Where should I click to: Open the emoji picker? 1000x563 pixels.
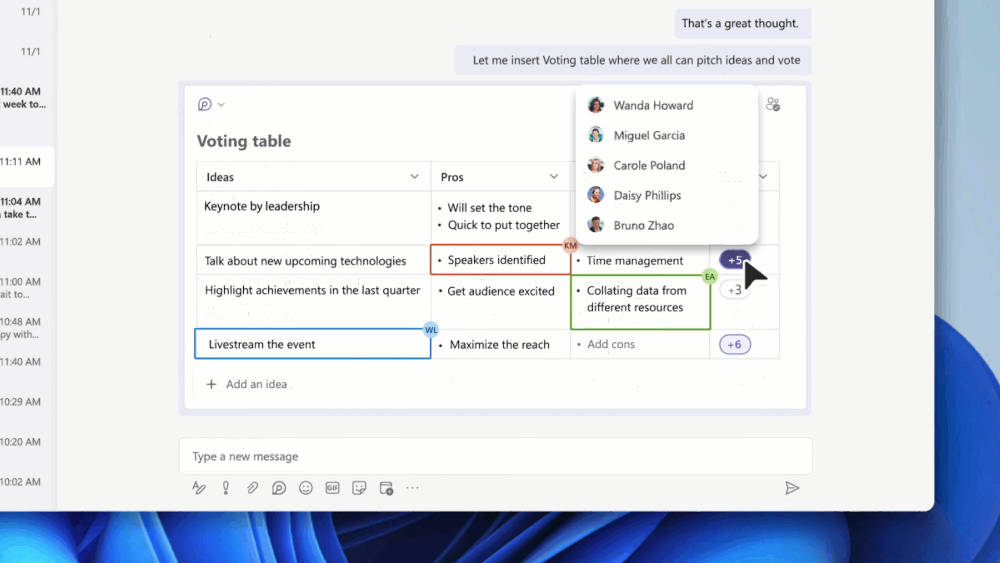(x=306, y=488)
